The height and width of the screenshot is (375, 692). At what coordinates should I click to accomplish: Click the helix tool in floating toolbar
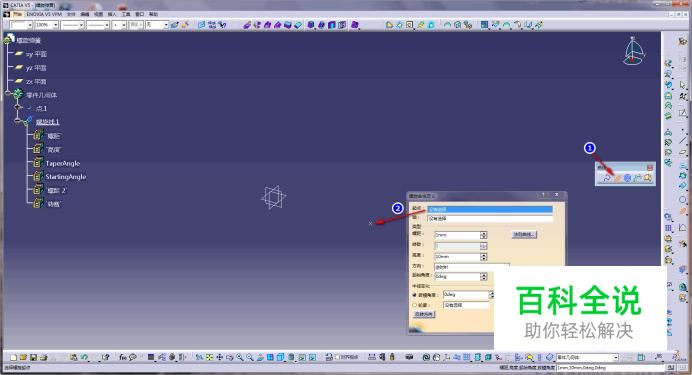point(618,178)
